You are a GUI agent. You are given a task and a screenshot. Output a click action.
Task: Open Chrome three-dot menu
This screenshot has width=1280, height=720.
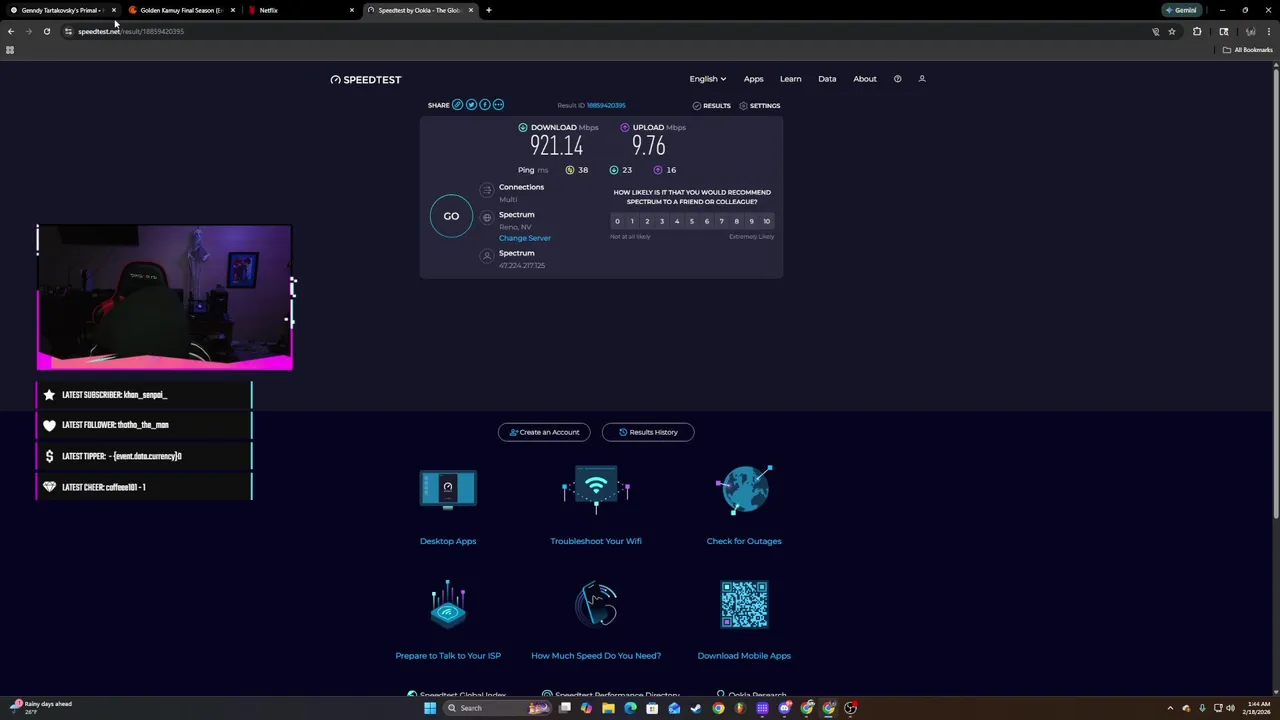point(1269,31)
